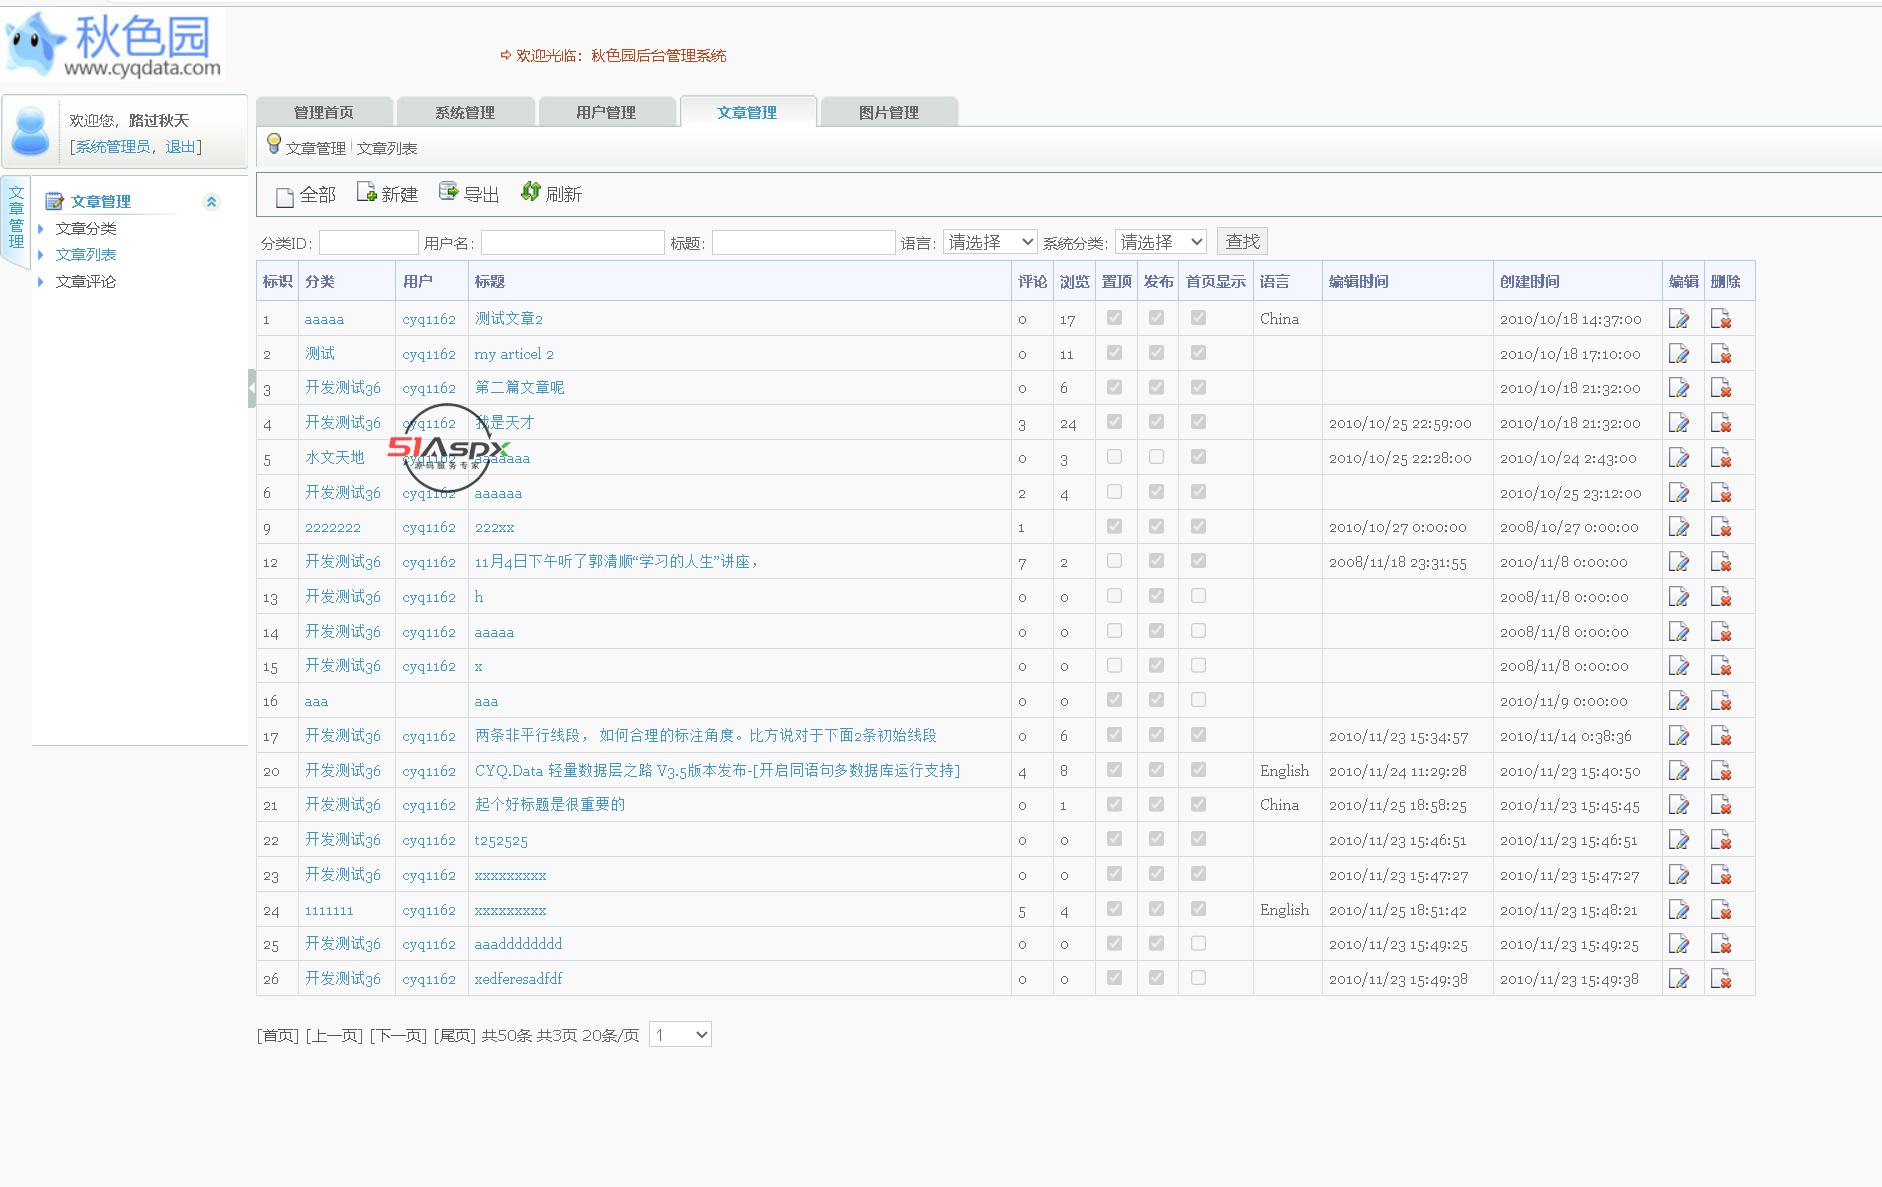Open the 图片管理 tab
1882x1187 pixels.
coord(889,112)
